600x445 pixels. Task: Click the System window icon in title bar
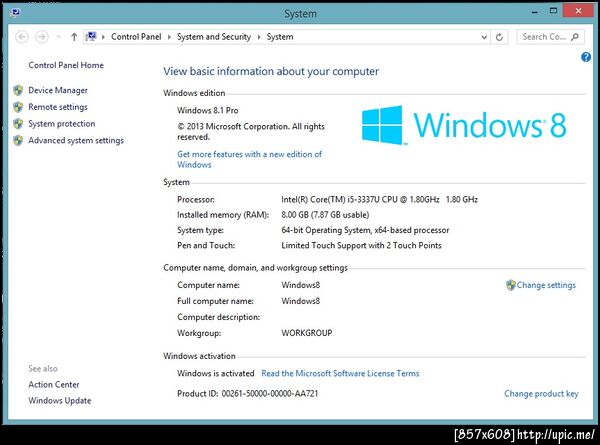[16, 13]
